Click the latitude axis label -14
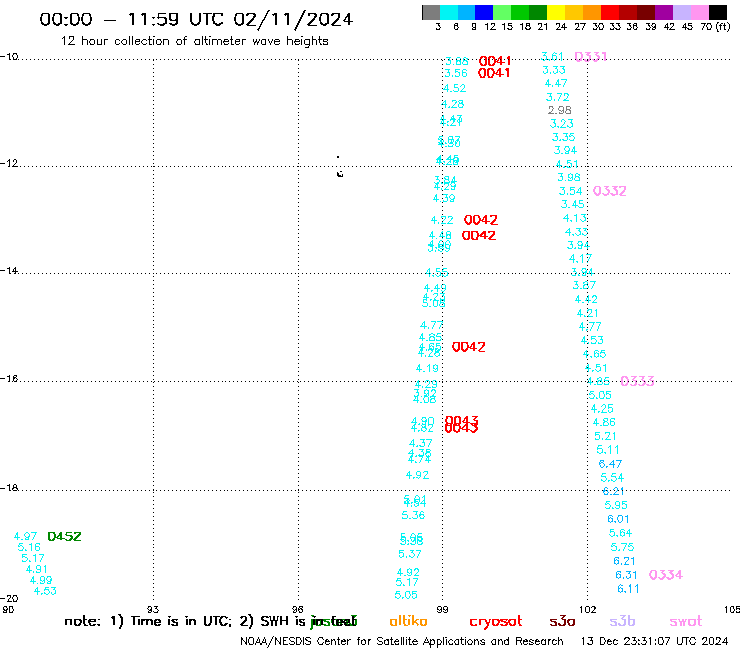Screen dimensions: 740x650 (9, 270)
